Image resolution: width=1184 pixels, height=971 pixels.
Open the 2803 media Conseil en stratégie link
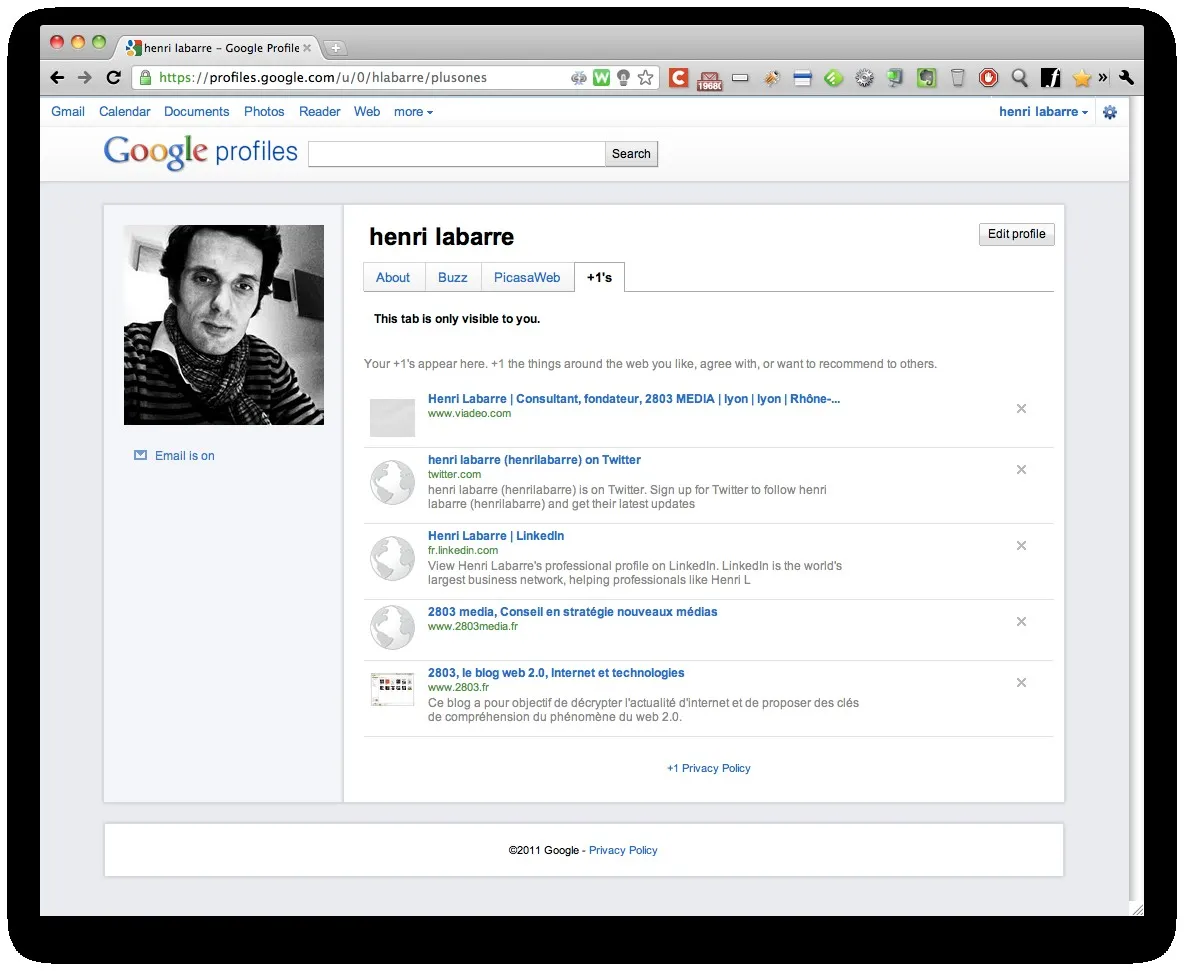tap(572, 612)
